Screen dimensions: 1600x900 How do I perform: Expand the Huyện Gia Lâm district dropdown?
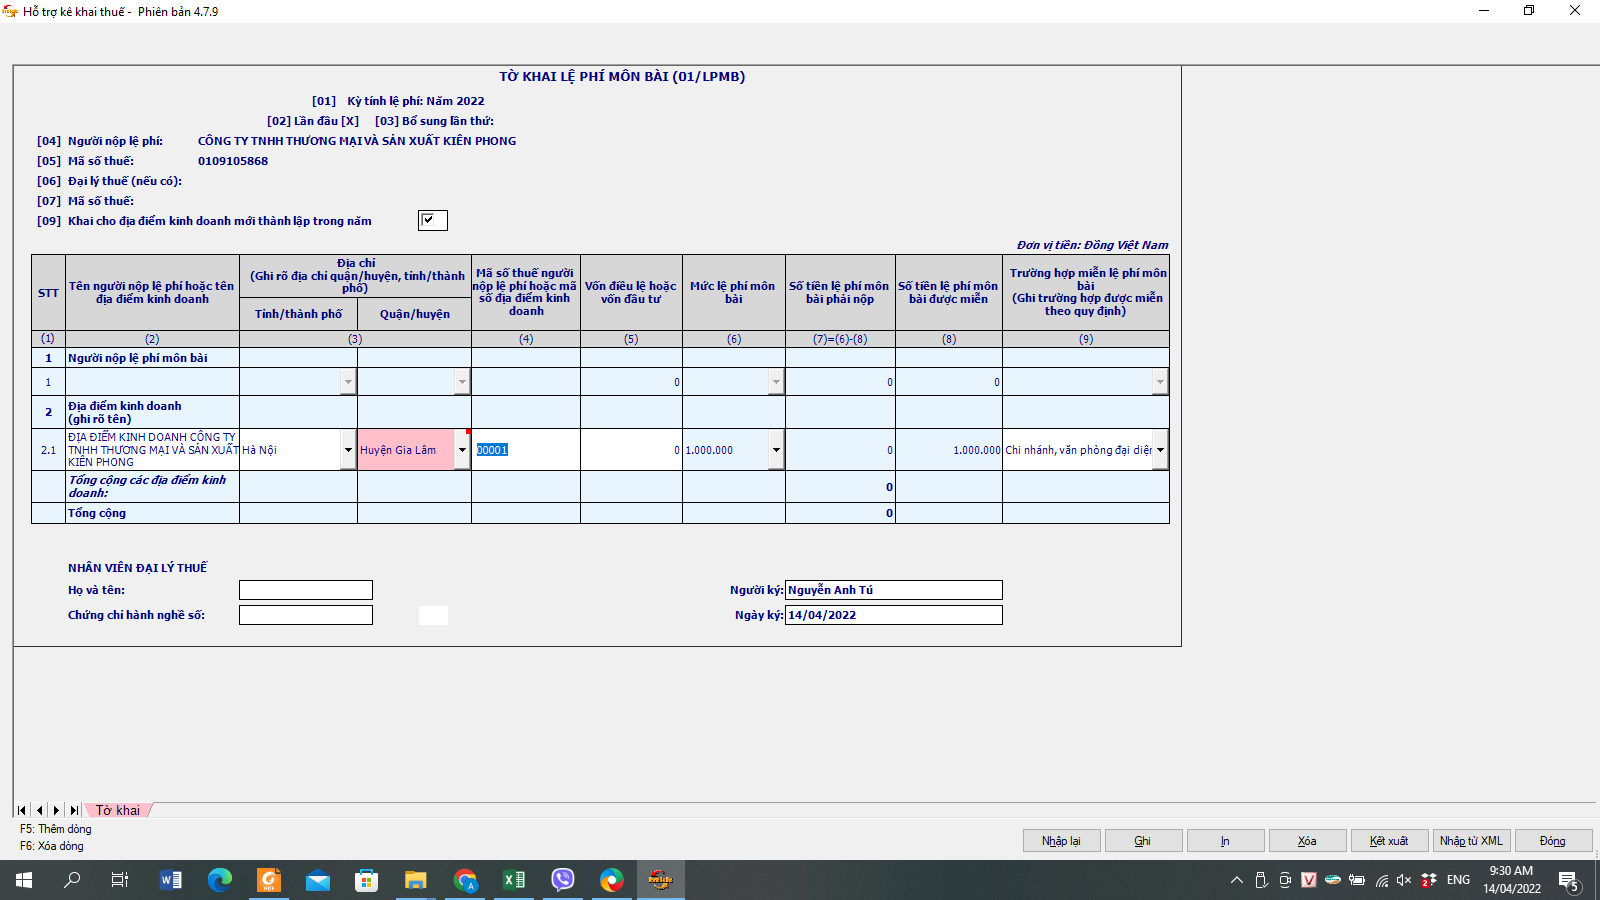pyautogui.click(x=462, y=450)
